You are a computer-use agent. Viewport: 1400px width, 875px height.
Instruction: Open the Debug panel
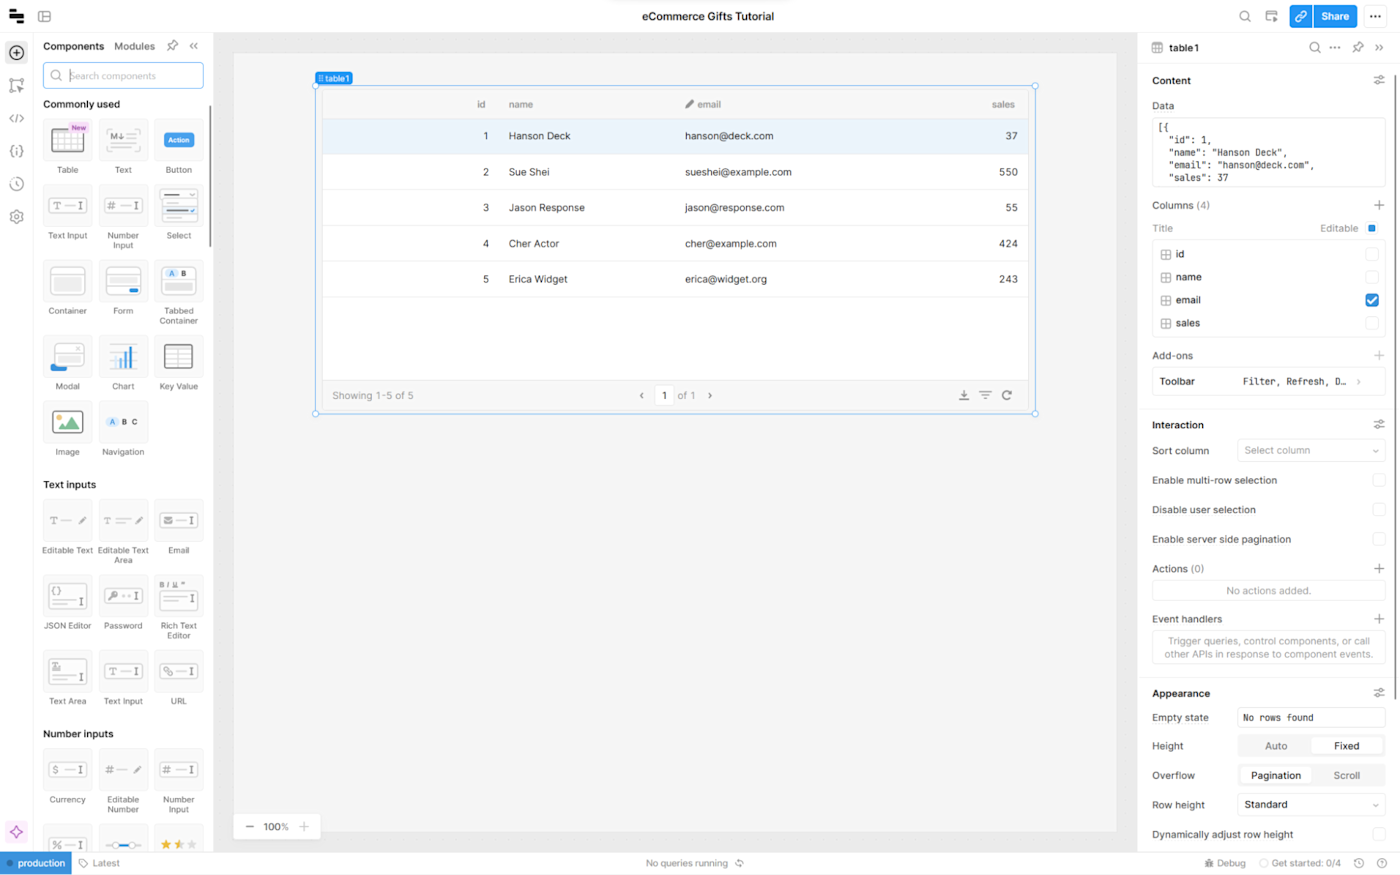(1225, 863)
